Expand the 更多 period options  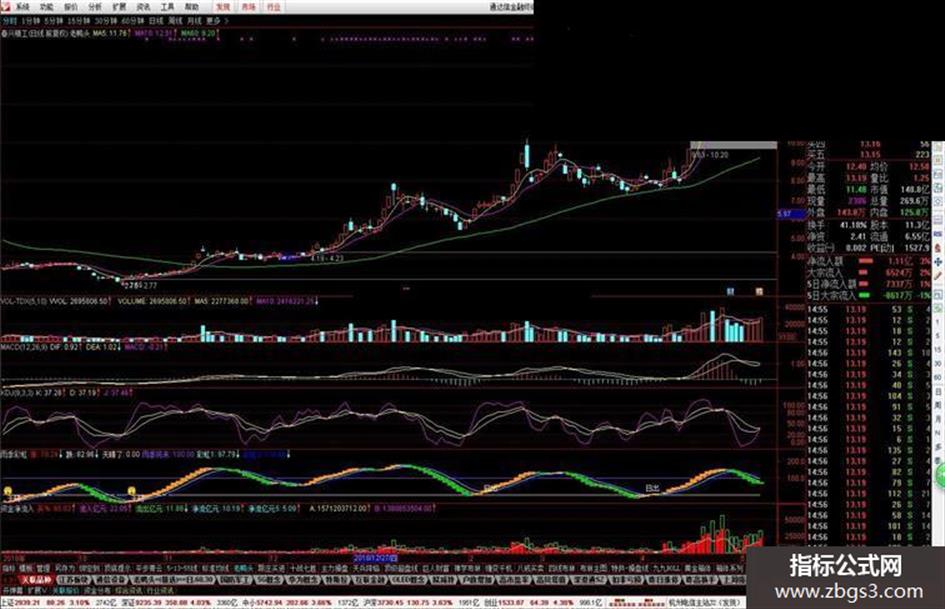pyautogui.click(x=216, y=21)
